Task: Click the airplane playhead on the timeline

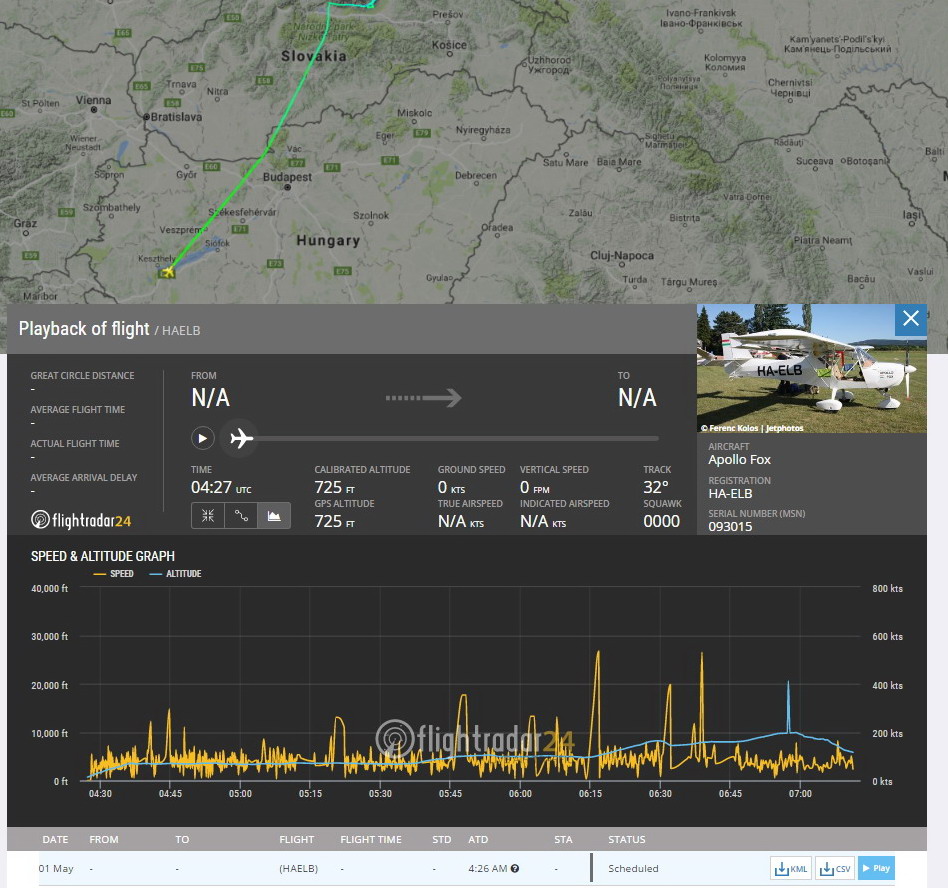Action: point(240,438)
